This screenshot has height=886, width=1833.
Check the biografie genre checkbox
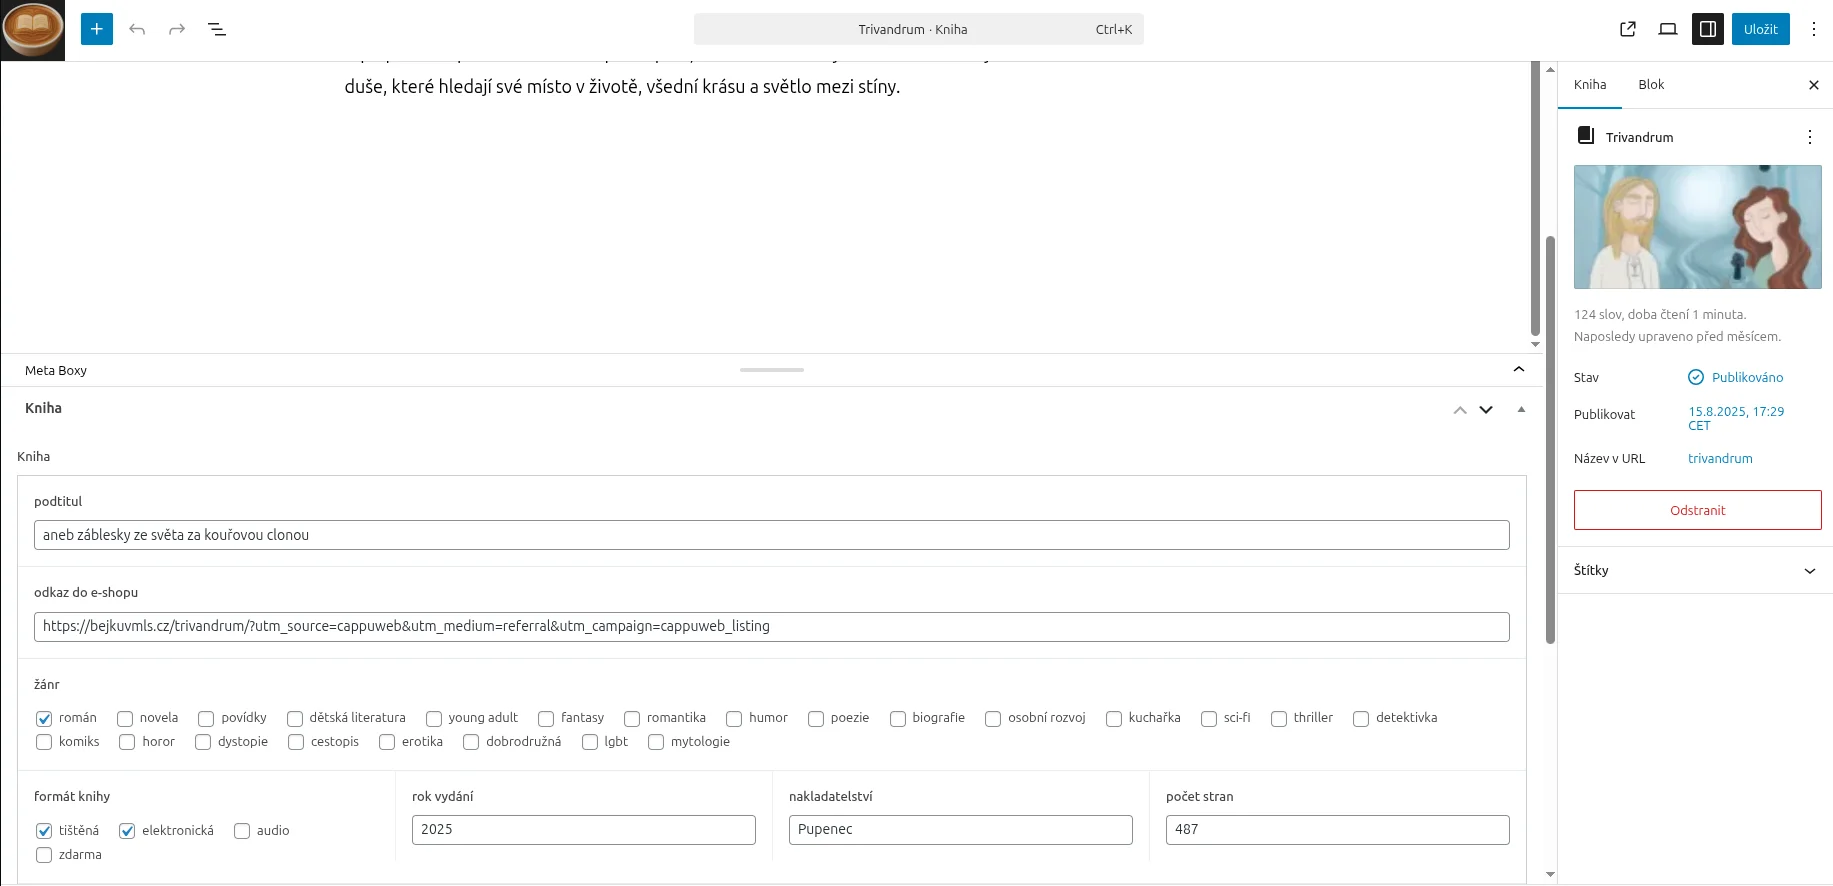[898, 718]
